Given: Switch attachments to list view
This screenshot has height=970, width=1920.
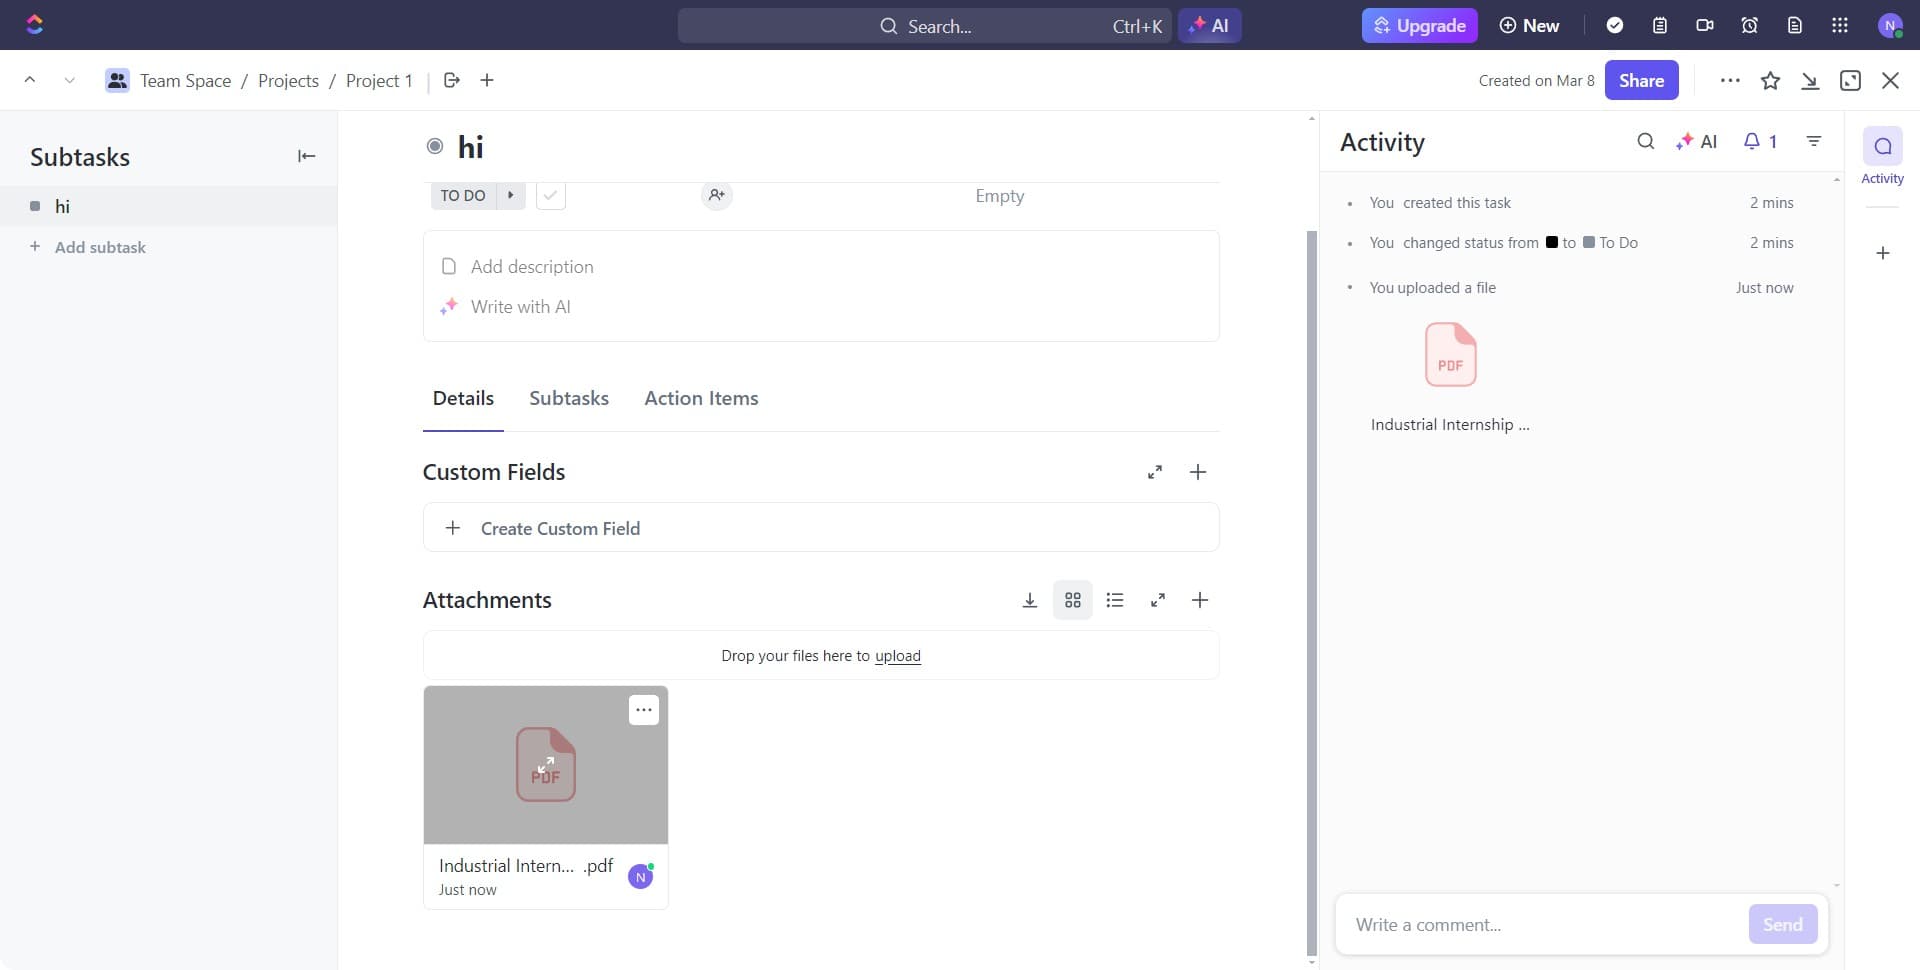Looking at the screenshot, I should pyautogui.click(x=1115, y=600).
